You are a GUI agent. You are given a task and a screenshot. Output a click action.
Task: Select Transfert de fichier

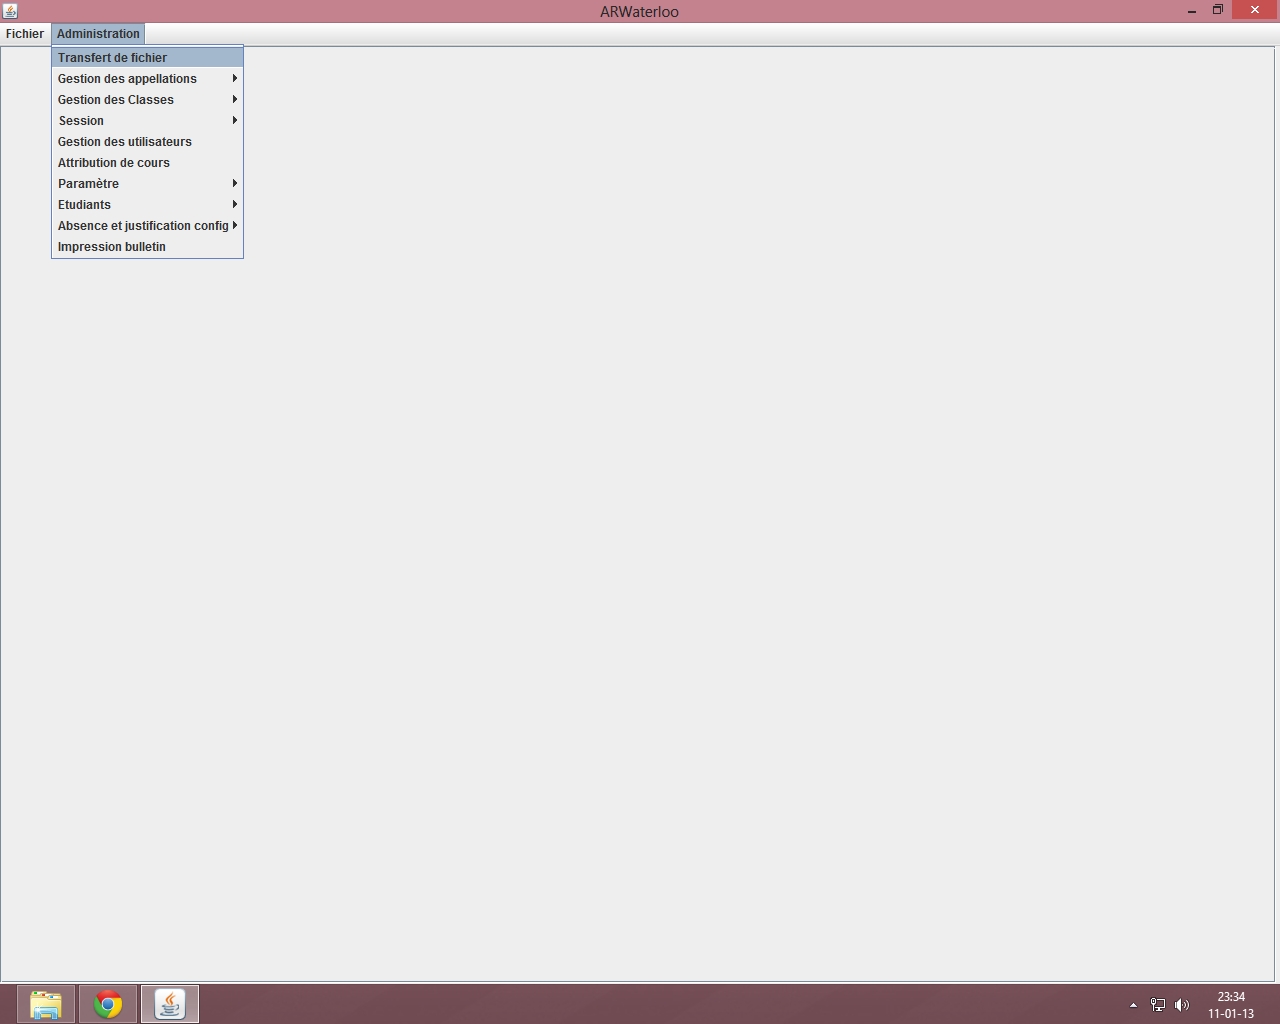pos(112,58)
